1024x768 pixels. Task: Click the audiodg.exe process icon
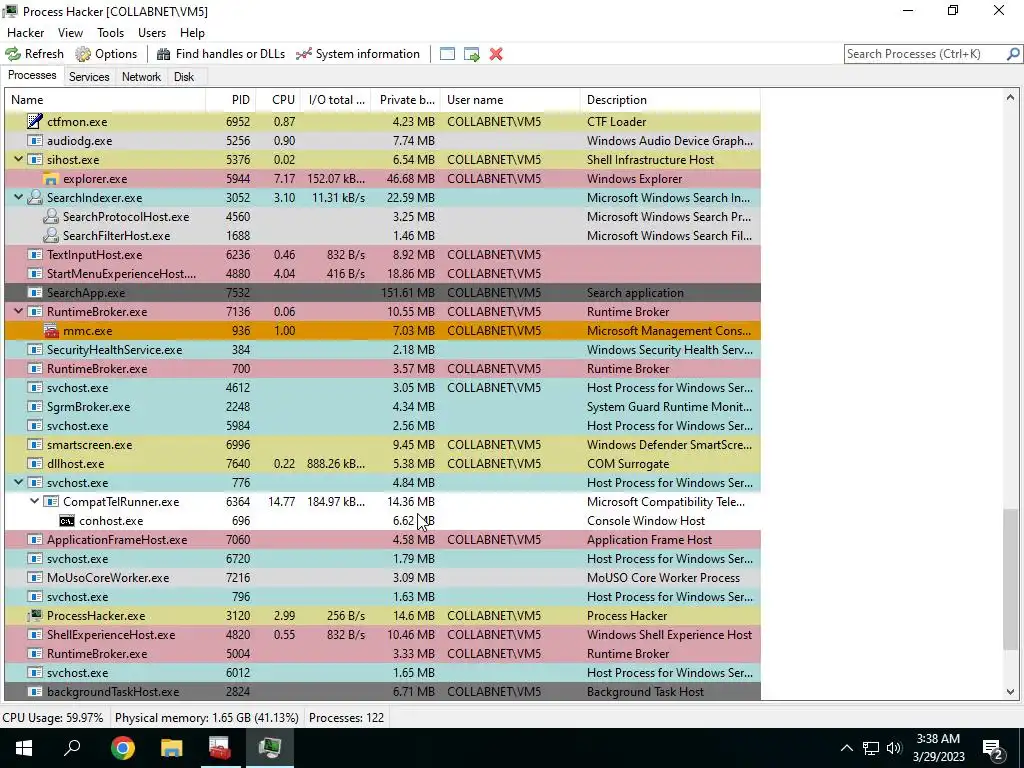pyautogui.click(x=35, y=140)
